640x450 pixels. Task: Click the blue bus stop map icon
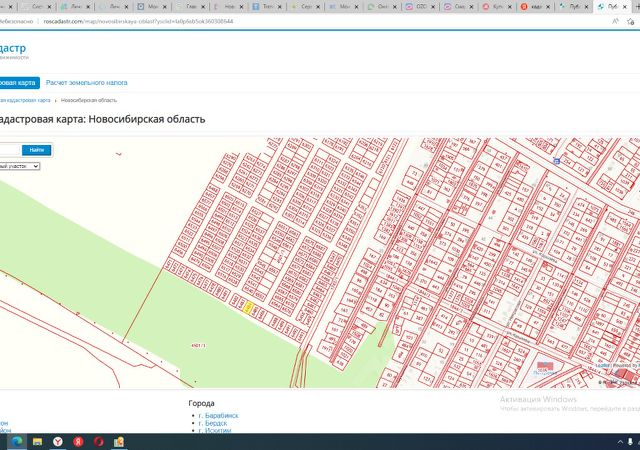coord(556,161)
